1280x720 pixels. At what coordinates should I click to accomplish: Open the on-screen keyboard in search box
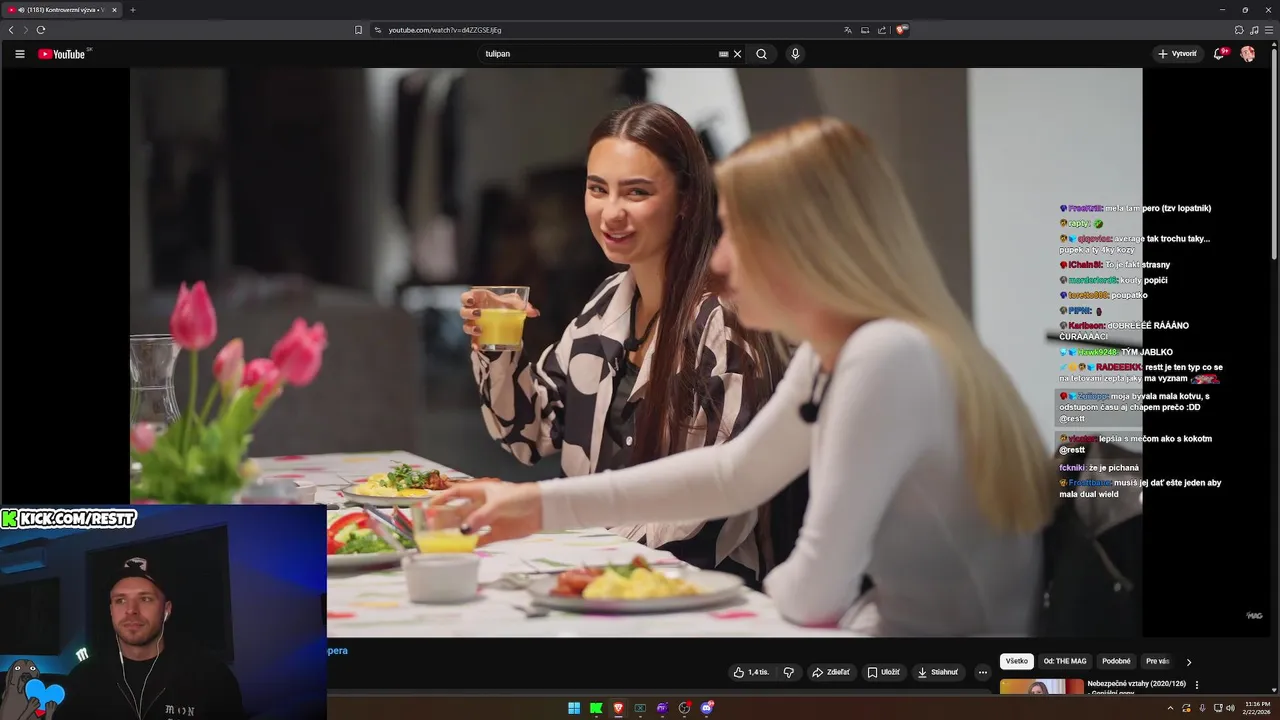[x=723, y=54]
